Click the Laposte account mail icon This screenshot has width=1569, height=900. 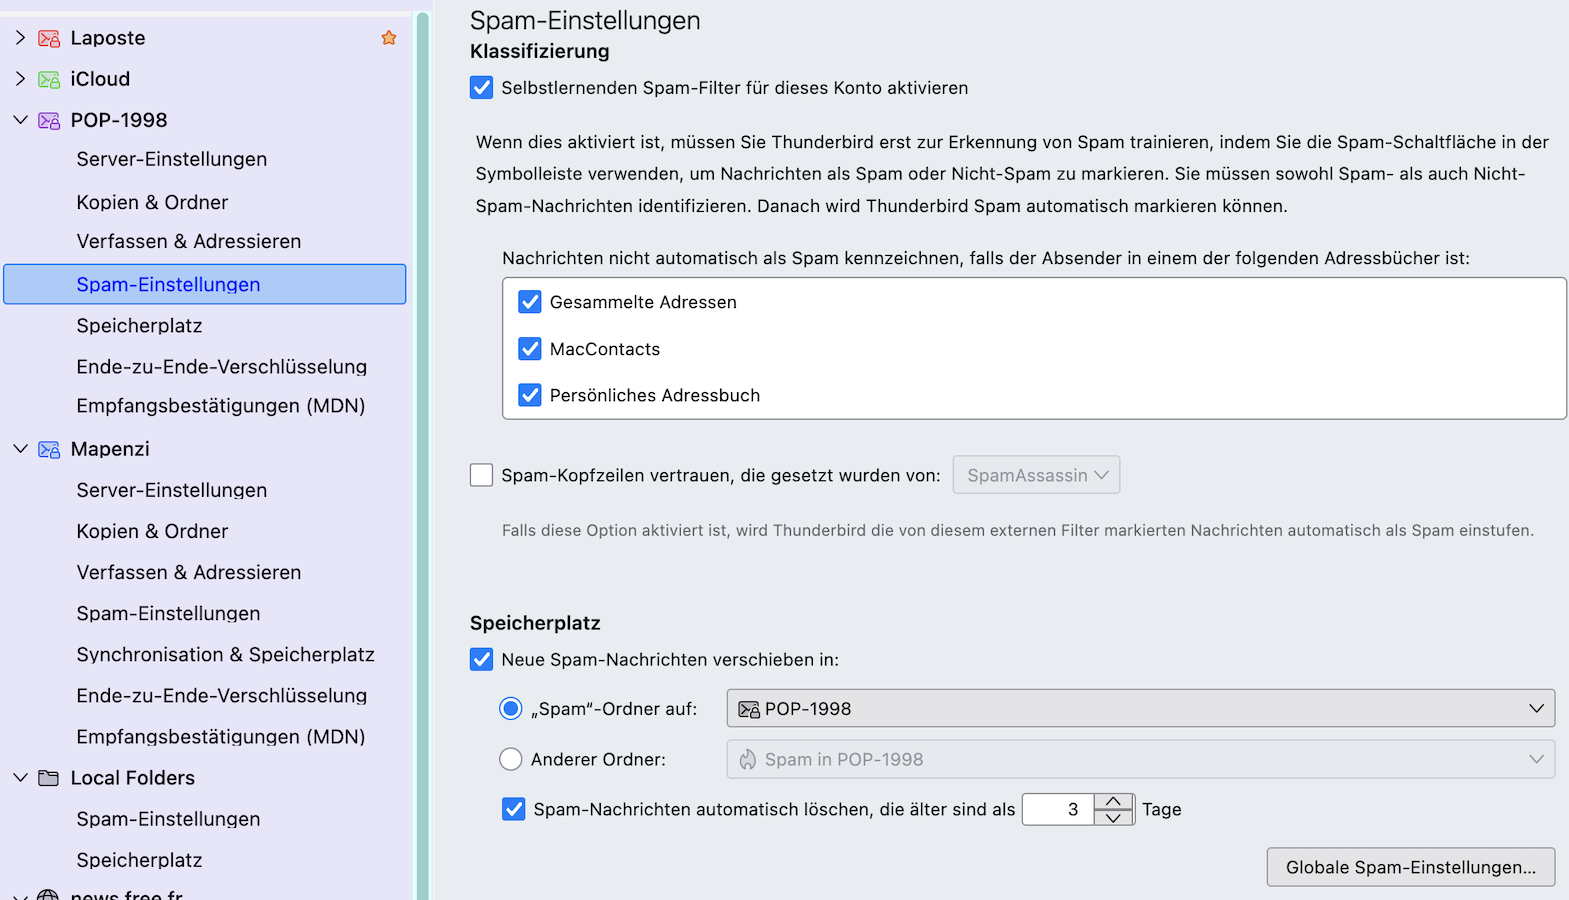coord(49,38)
